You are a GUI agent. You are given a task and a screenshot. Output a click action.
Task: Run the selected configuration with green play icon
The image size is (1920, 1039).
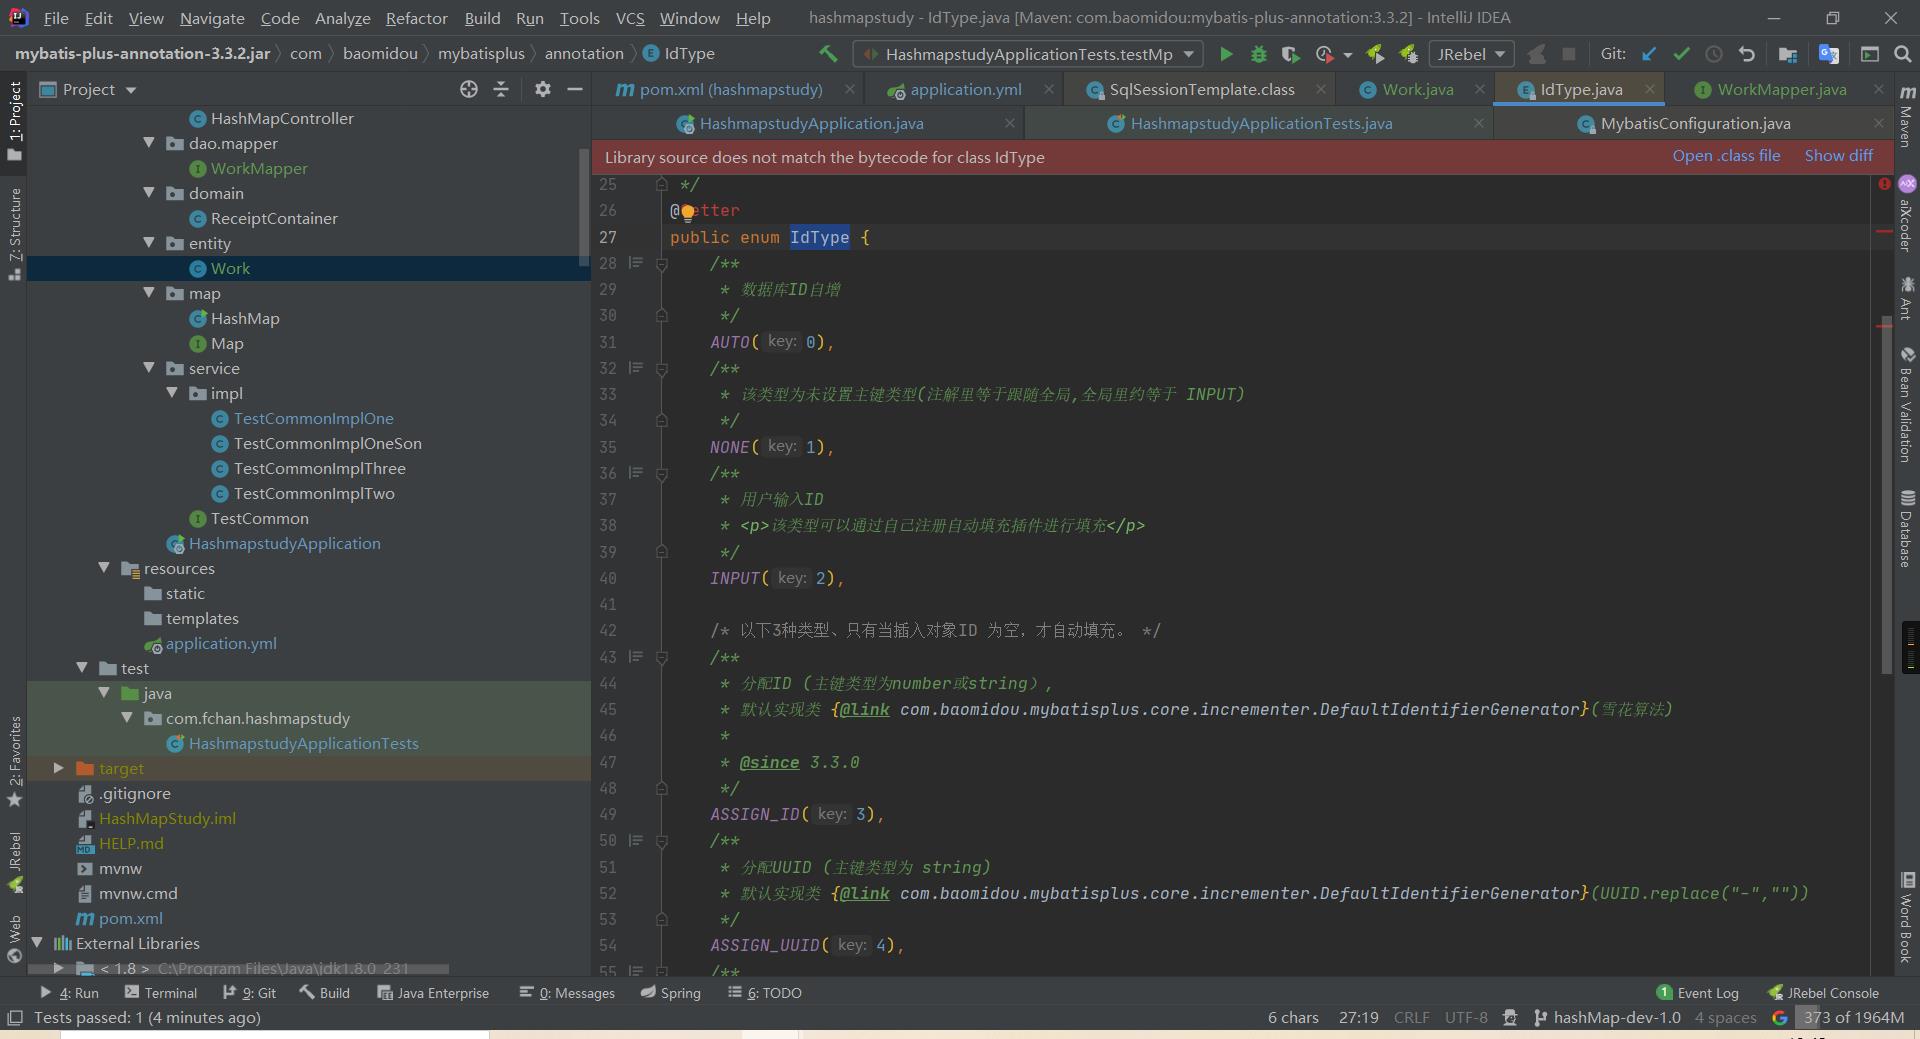coord(1226,54)
